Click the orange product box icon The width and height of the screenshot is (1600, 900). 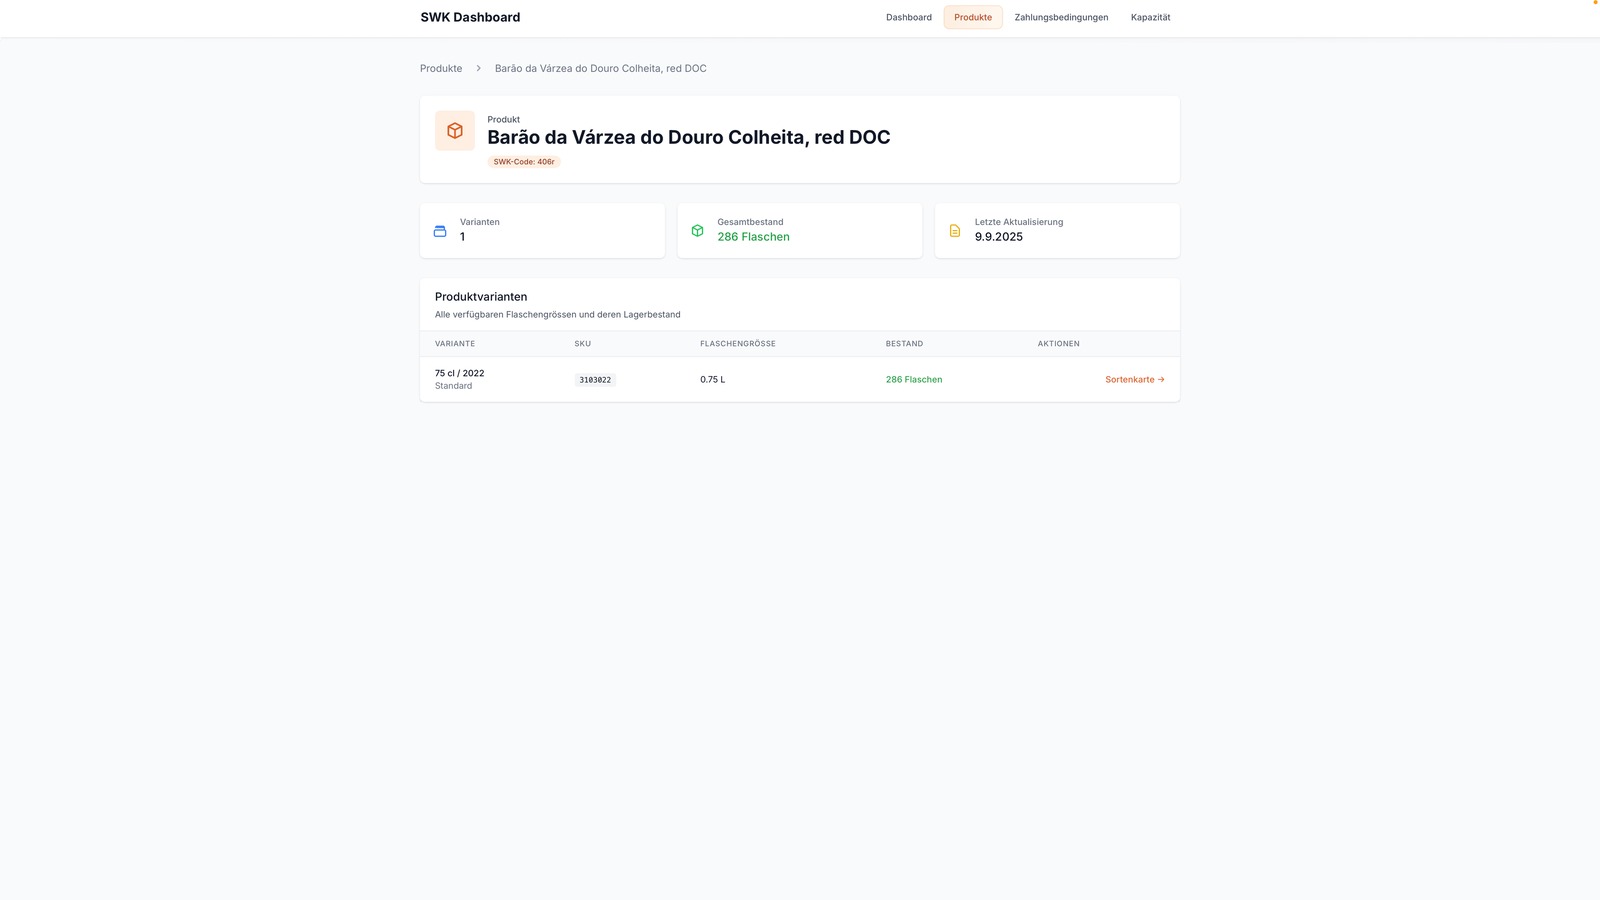click(x=455, y=131)
